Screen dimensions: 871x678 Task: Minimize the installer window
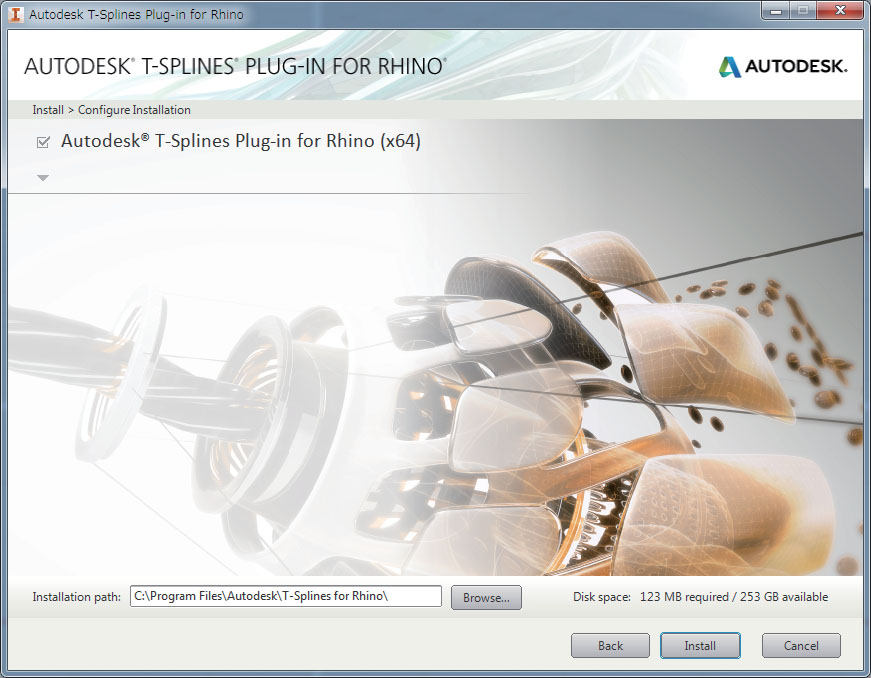776,11
